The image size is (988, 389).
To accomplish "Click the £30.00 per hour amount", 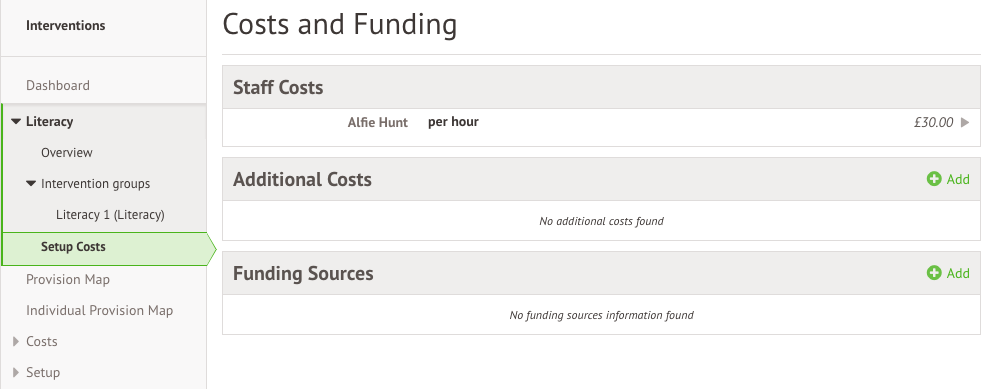I will [934, 123].
